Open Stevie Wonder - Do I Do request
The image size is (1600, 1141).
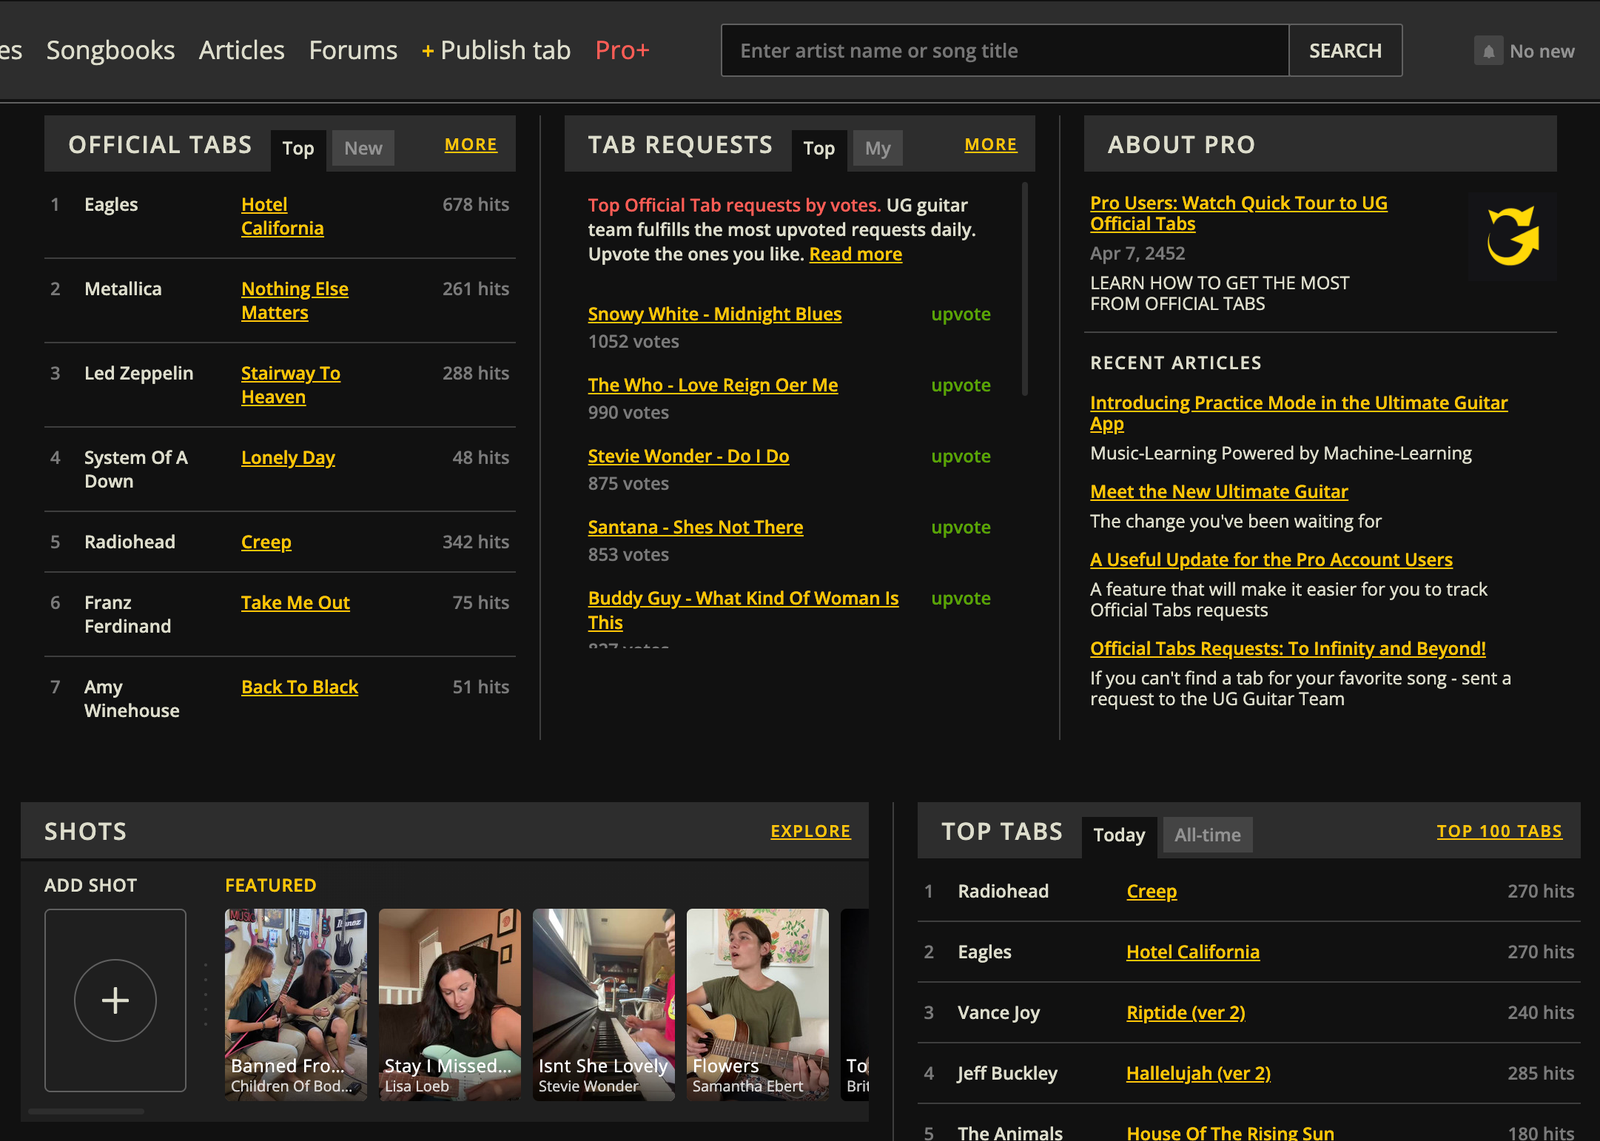point(689,456)
